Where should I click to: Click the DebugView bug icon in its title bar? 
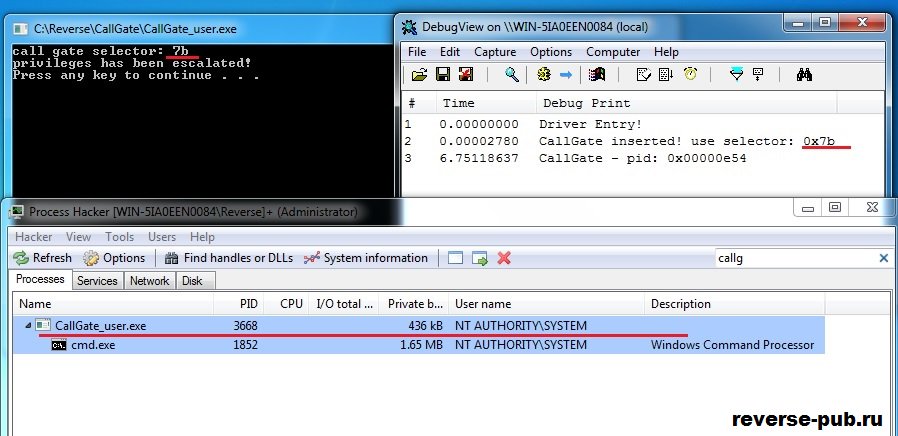pyautogui.click(x=409, y=26)
